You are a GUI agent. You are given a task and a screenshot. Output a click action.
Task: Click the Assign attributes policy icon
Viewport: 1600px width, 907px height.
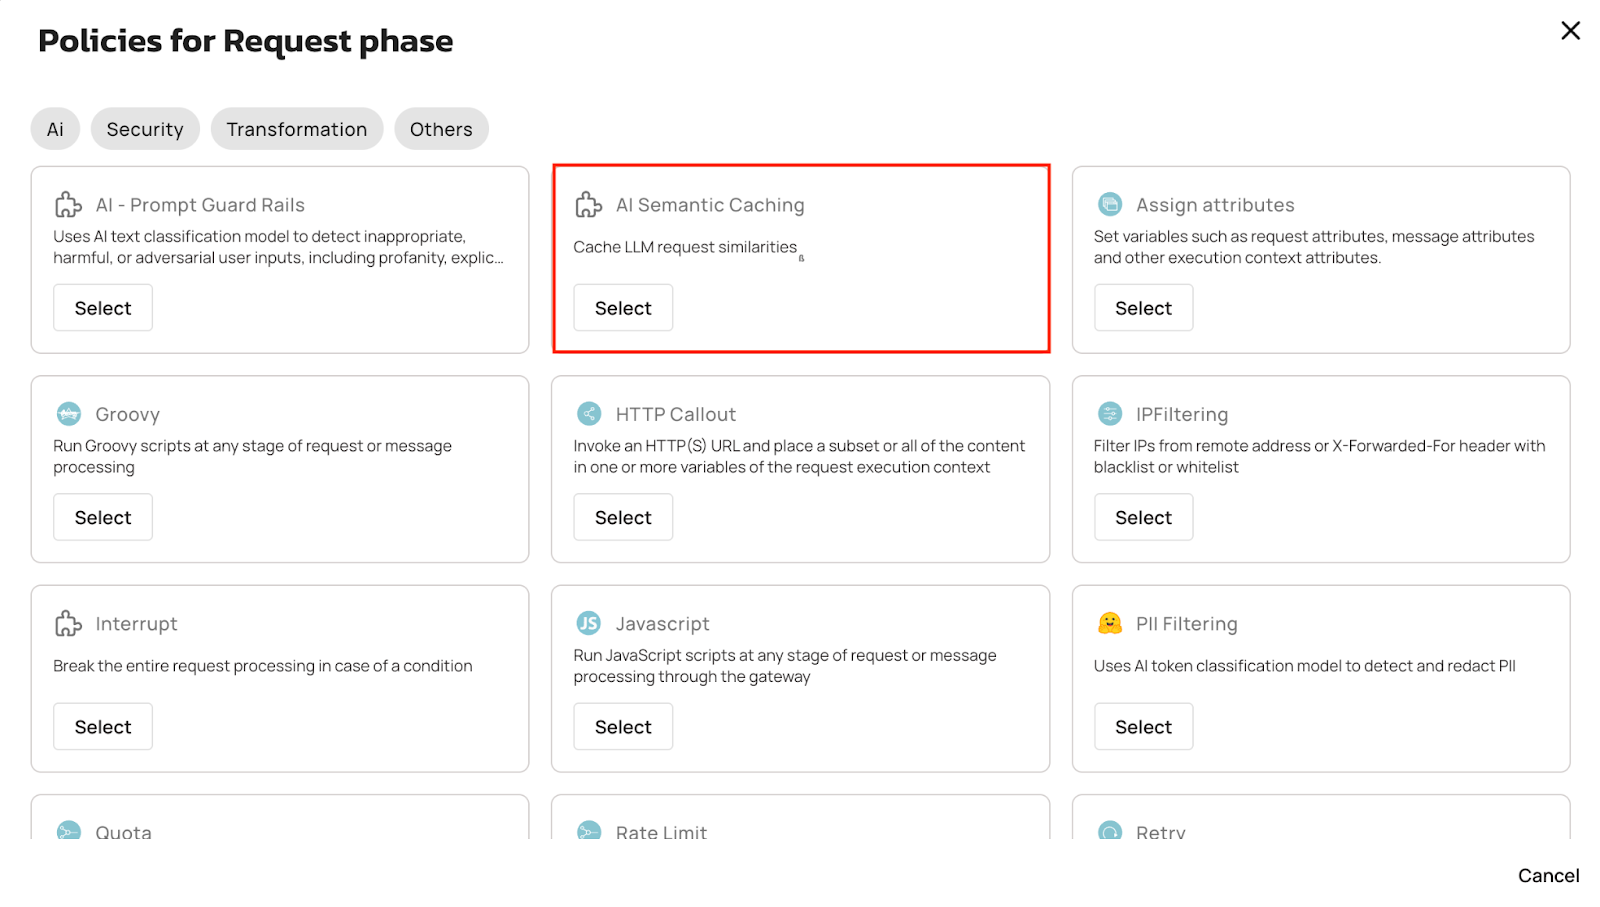click(x=1110, y=204)
